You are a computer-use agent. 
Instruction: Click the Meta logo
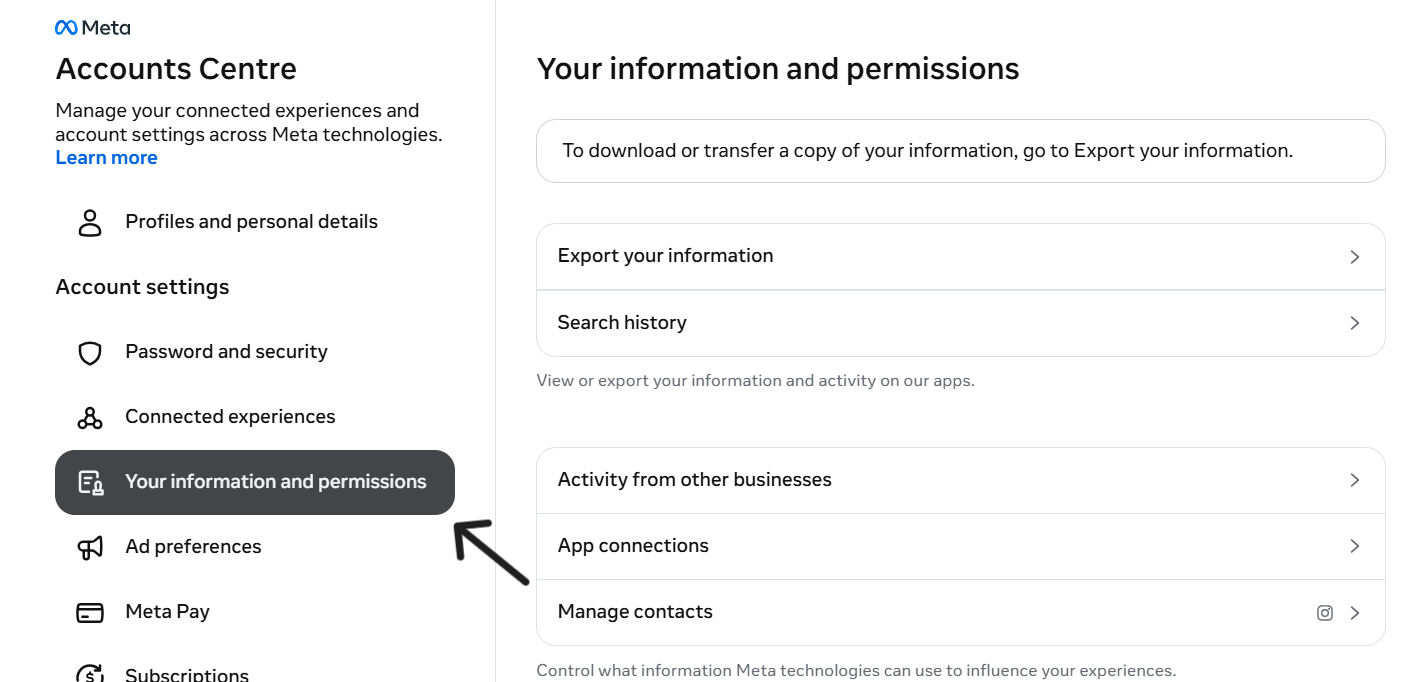click(93, 28)
